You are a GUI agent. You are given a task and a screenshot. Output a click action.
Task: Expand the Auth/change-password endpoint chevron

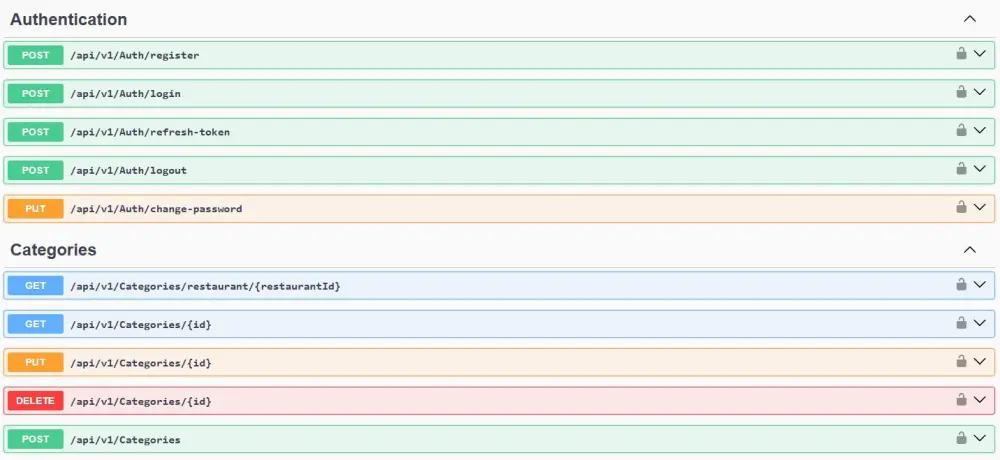pos(980,207)
